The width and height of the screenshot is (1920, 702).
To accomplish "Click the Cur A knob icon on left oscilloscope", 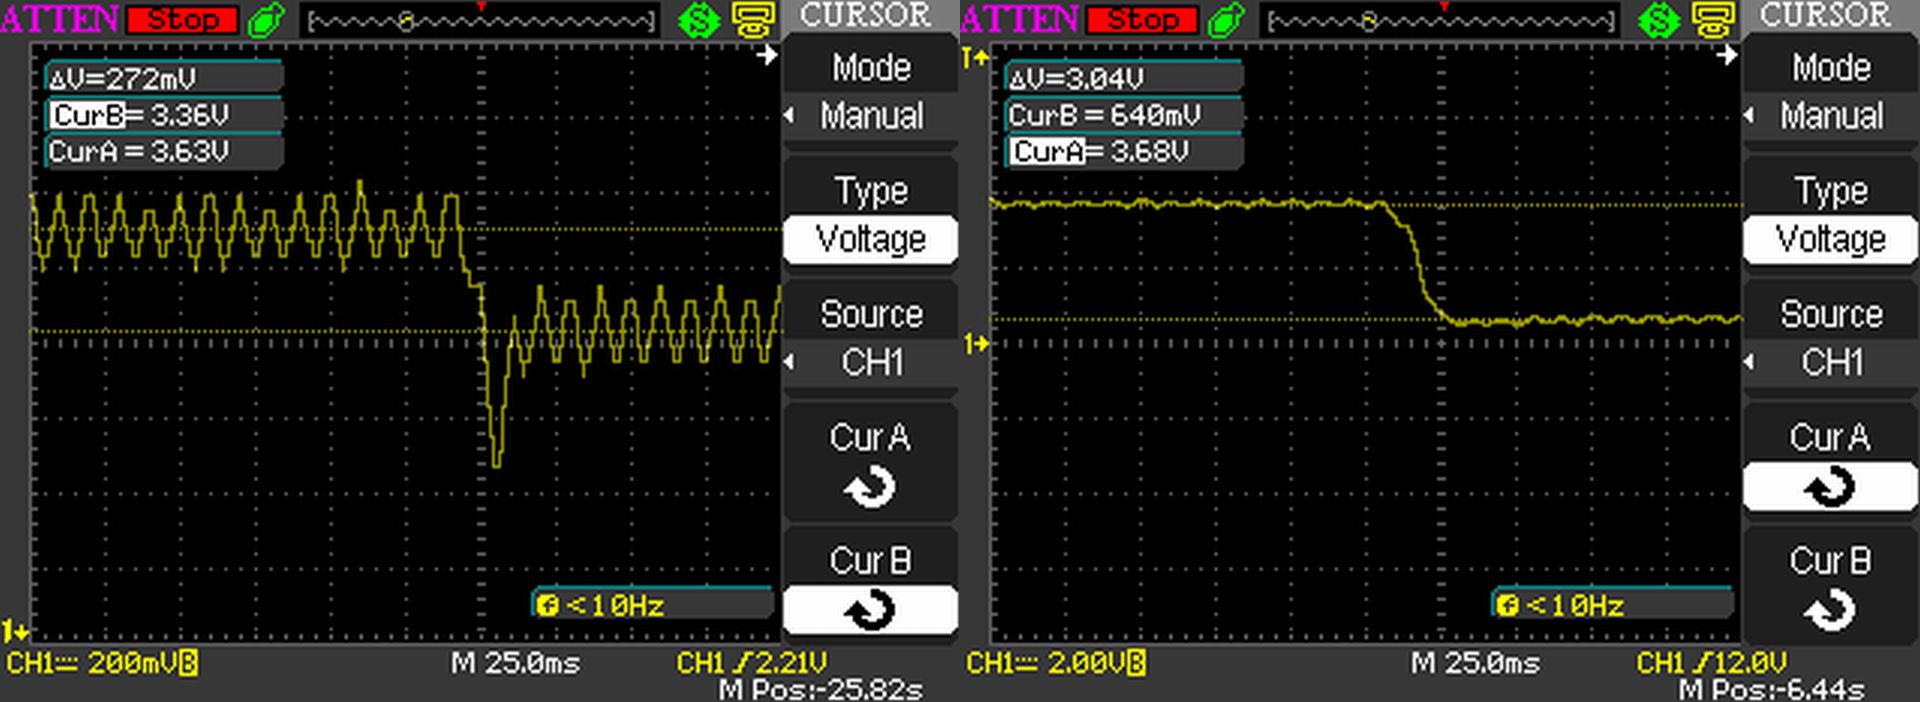I will 869,488.
